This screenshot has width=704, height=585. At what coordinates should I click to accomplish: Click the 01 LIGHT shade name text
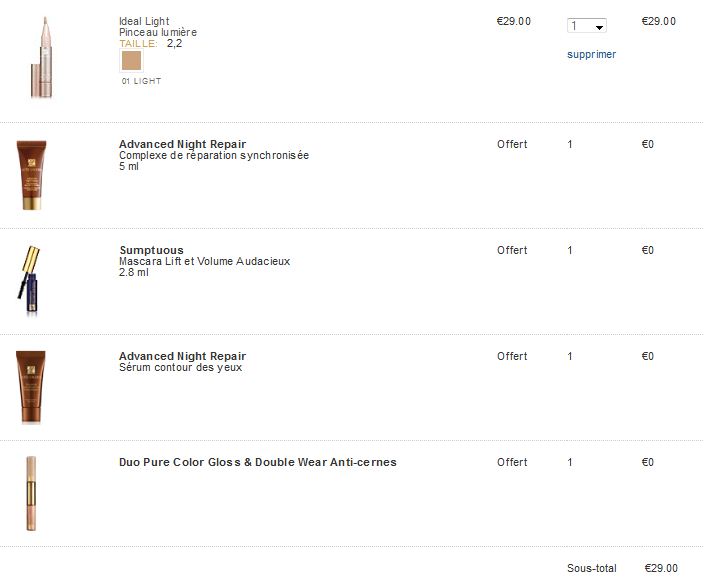141,80
